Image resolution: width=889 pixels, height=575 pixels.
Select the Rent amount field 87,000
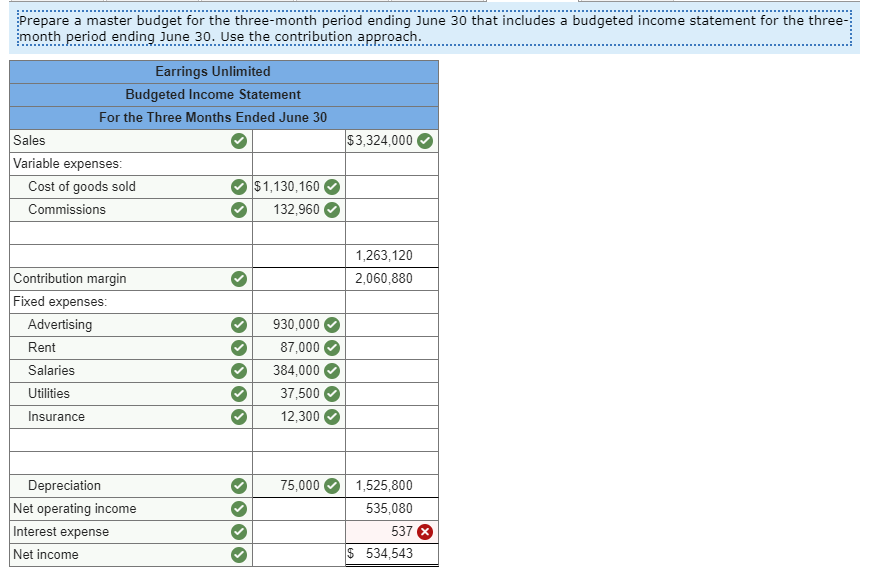tap(299, 348)
